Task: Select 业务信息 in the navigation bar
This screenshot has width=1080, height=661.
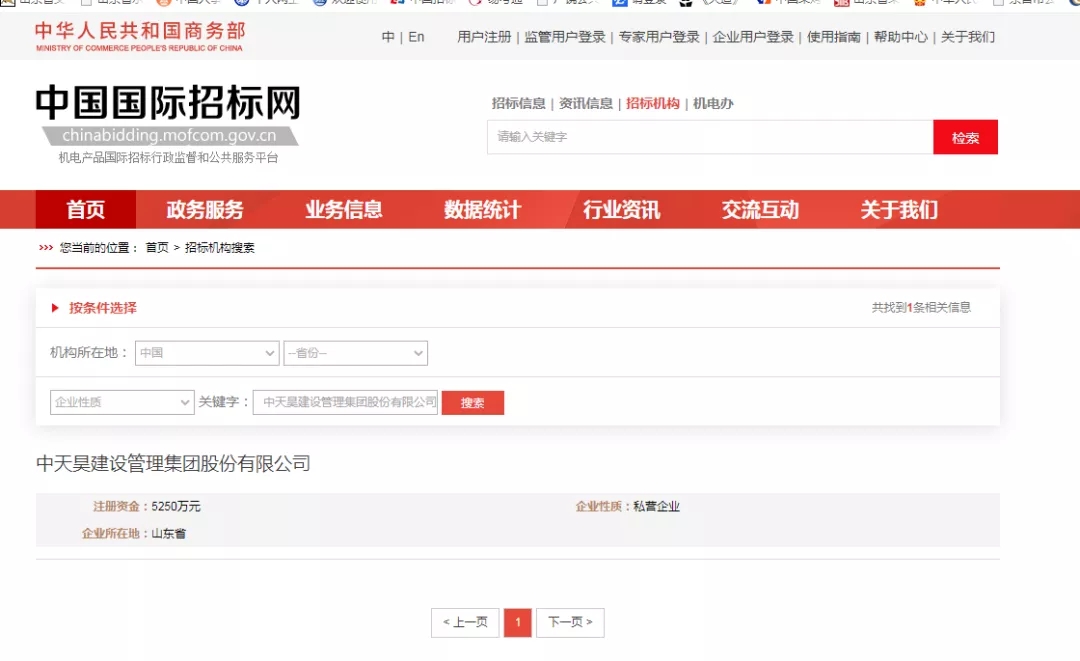Action: (x=343, y=210)
